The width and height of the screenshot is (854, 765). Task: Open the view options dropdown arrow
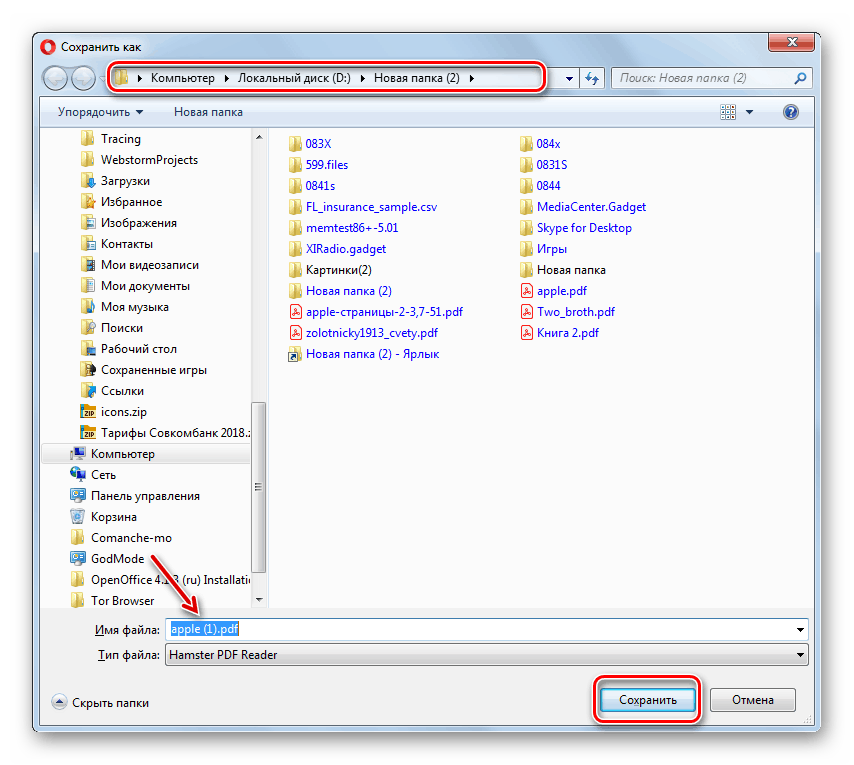coord(749,112)
